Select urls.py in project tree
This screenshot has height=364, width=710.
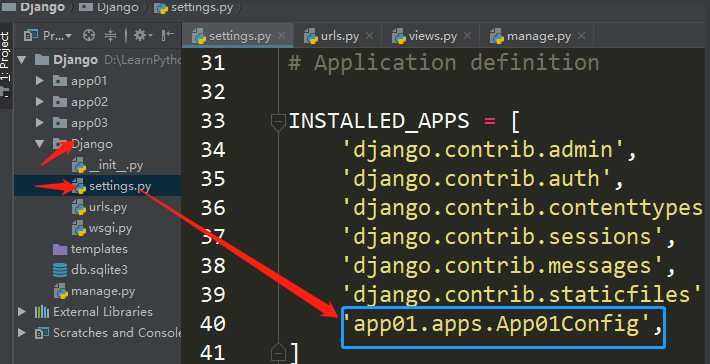[108, 207]
